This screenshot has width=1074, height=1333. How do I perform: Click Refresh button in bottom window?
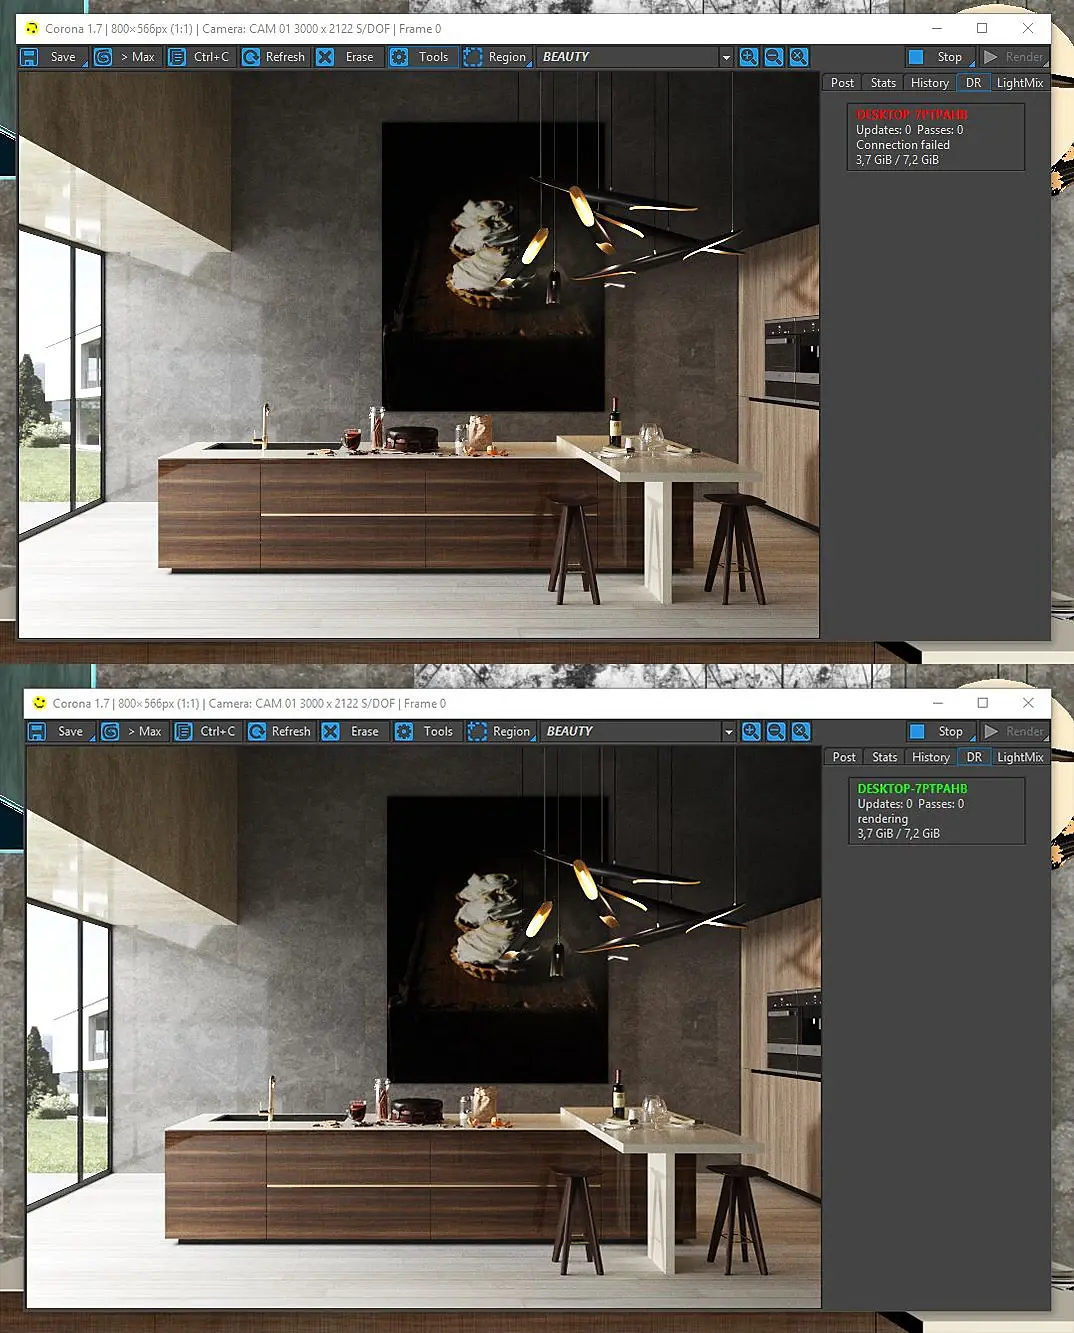[280, 731]
